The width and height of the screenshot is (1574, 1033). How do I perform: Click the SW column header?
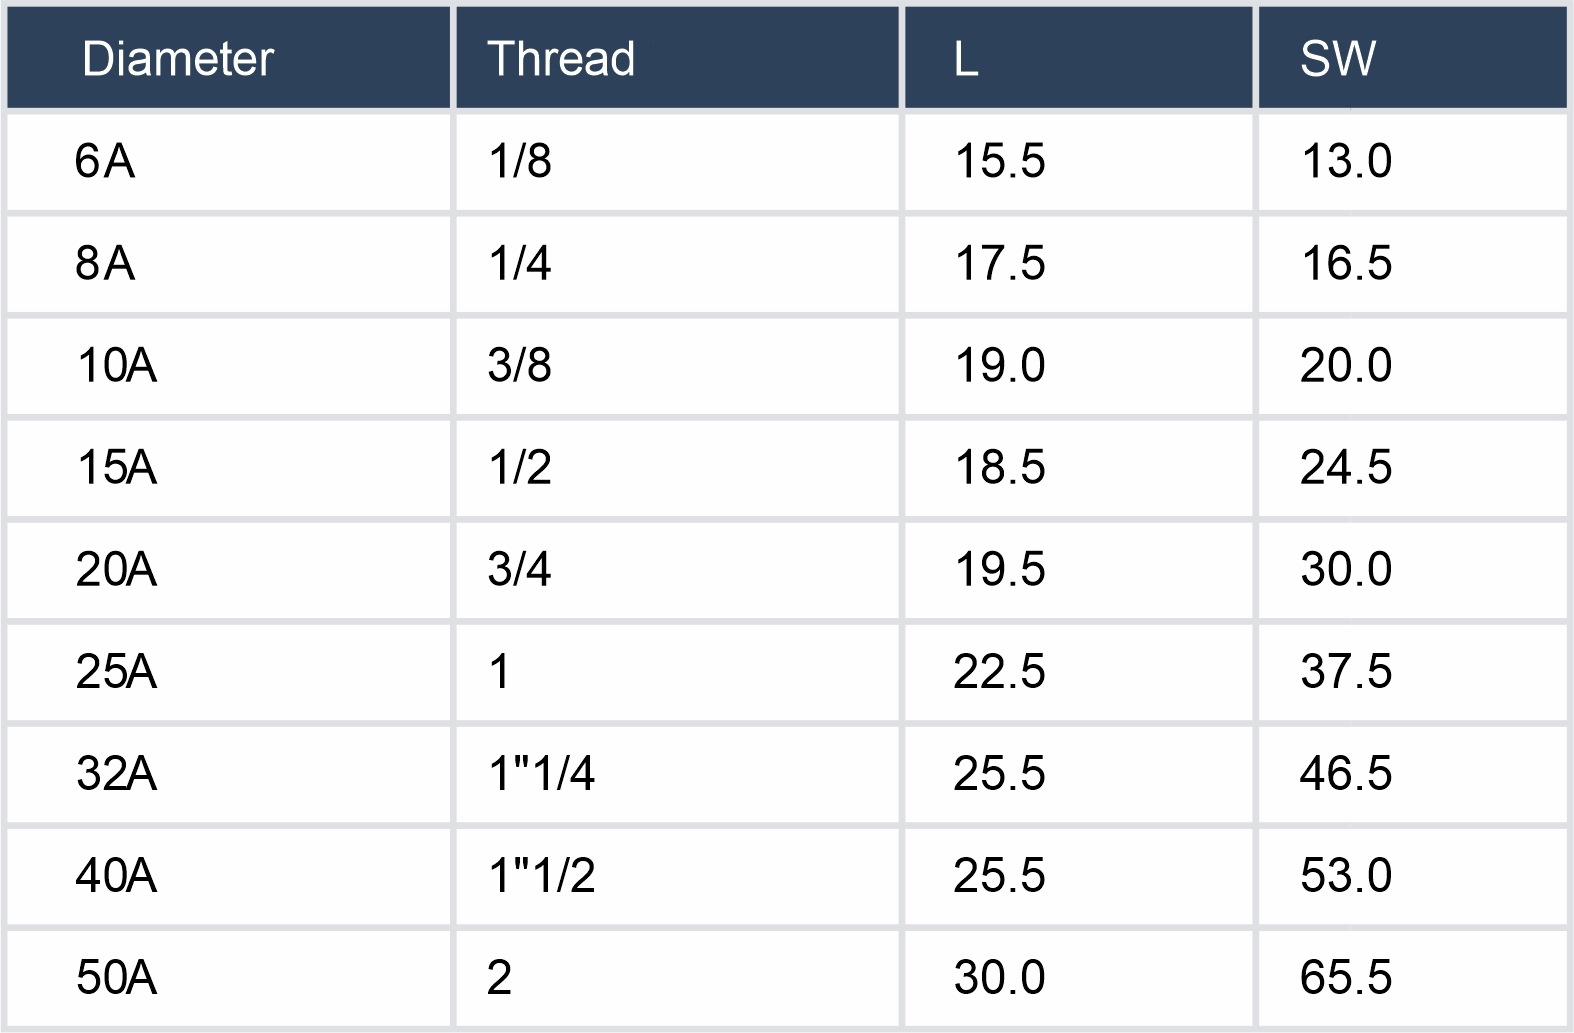tap(1337, 59)
